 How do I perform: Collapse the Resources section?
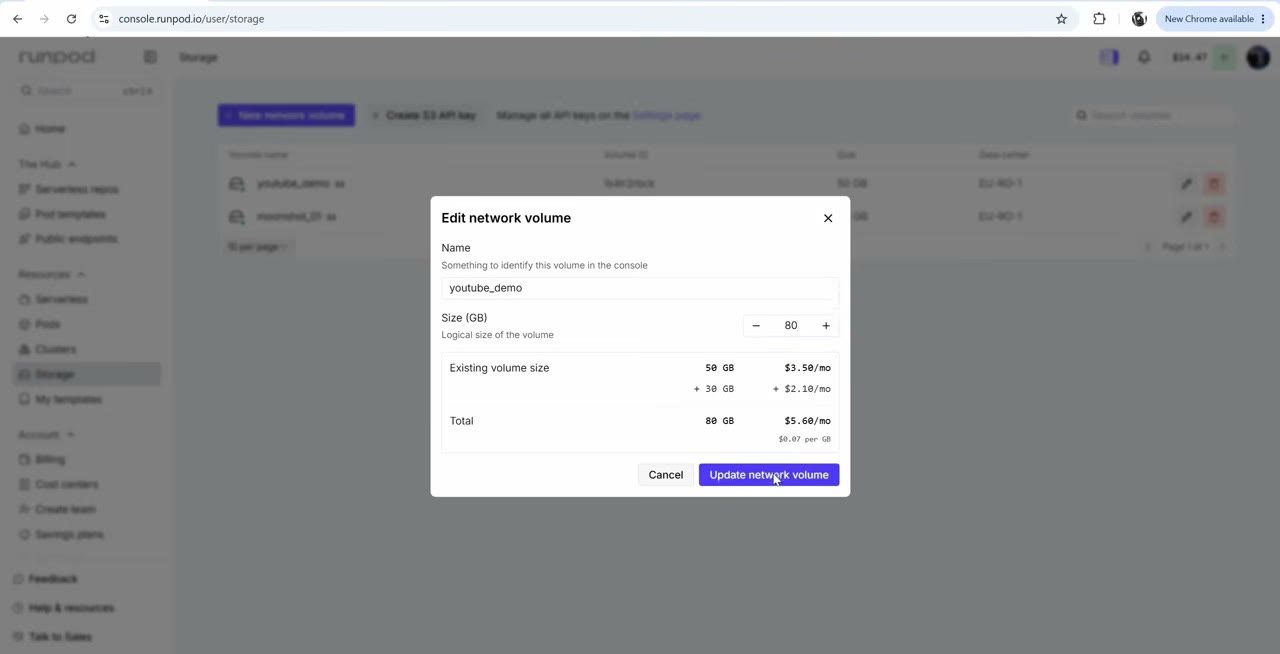point(52,274)
